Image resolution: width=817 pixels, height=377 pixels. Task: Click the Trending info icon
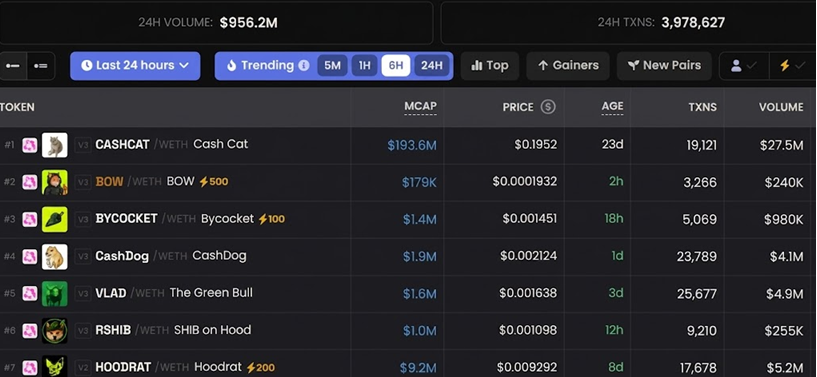pyautogui.click(x=304, y=66)
